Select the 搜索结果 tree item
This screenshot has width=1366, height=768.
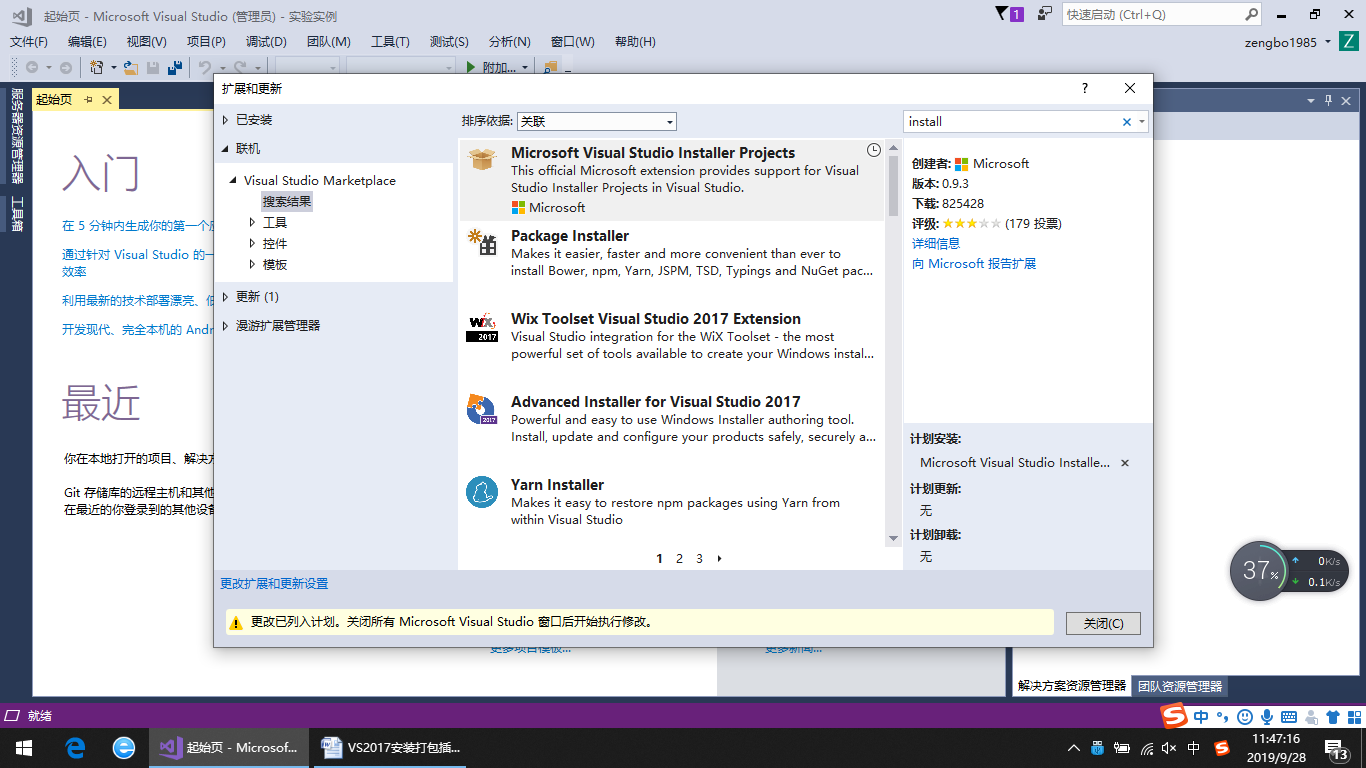point(287,202)
